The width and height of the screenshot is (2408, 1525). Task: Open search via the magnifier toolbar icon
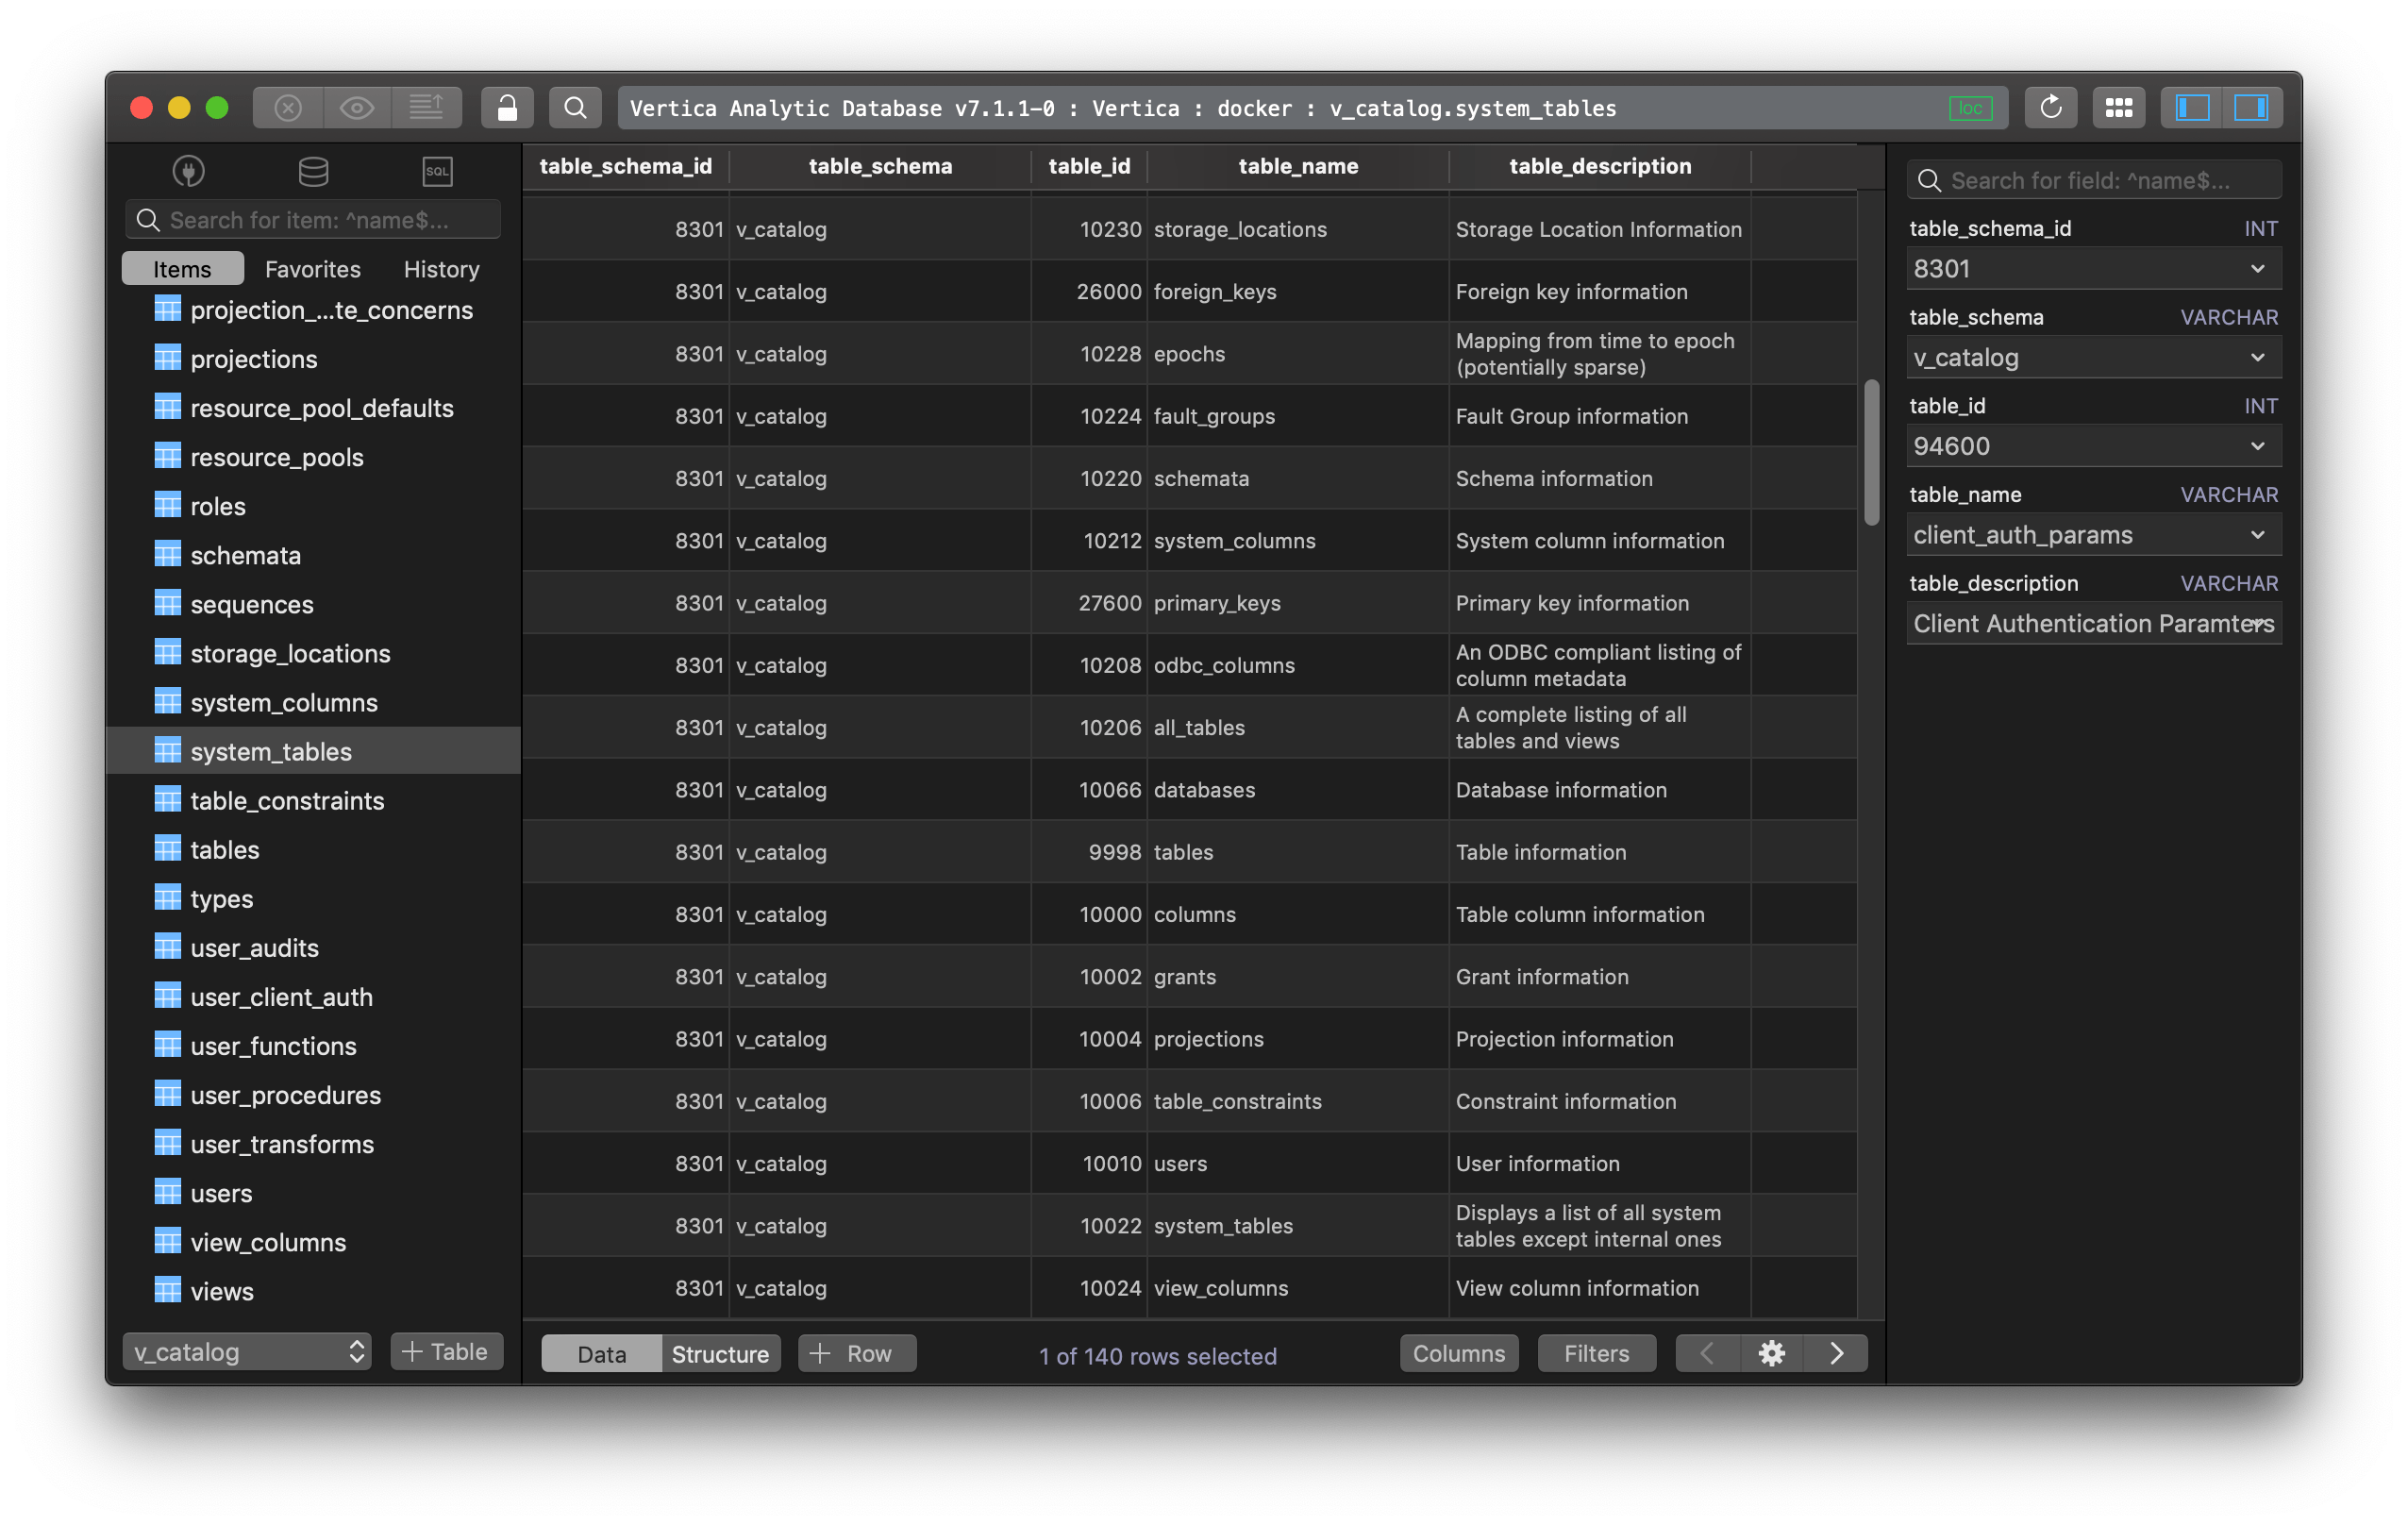[x=575, y=107]
